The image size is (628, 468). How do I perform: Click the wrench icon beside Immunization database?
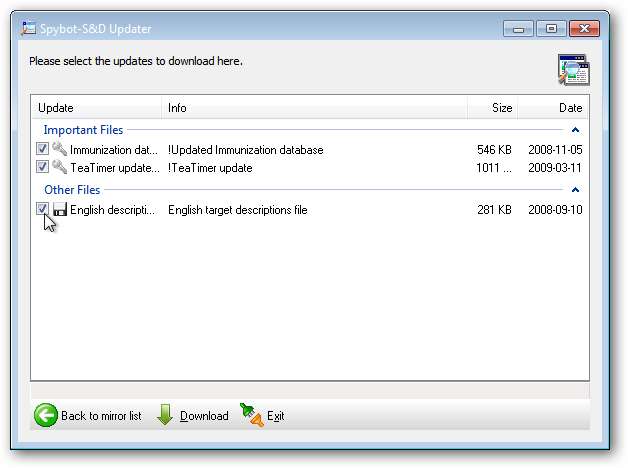[60, 149]
